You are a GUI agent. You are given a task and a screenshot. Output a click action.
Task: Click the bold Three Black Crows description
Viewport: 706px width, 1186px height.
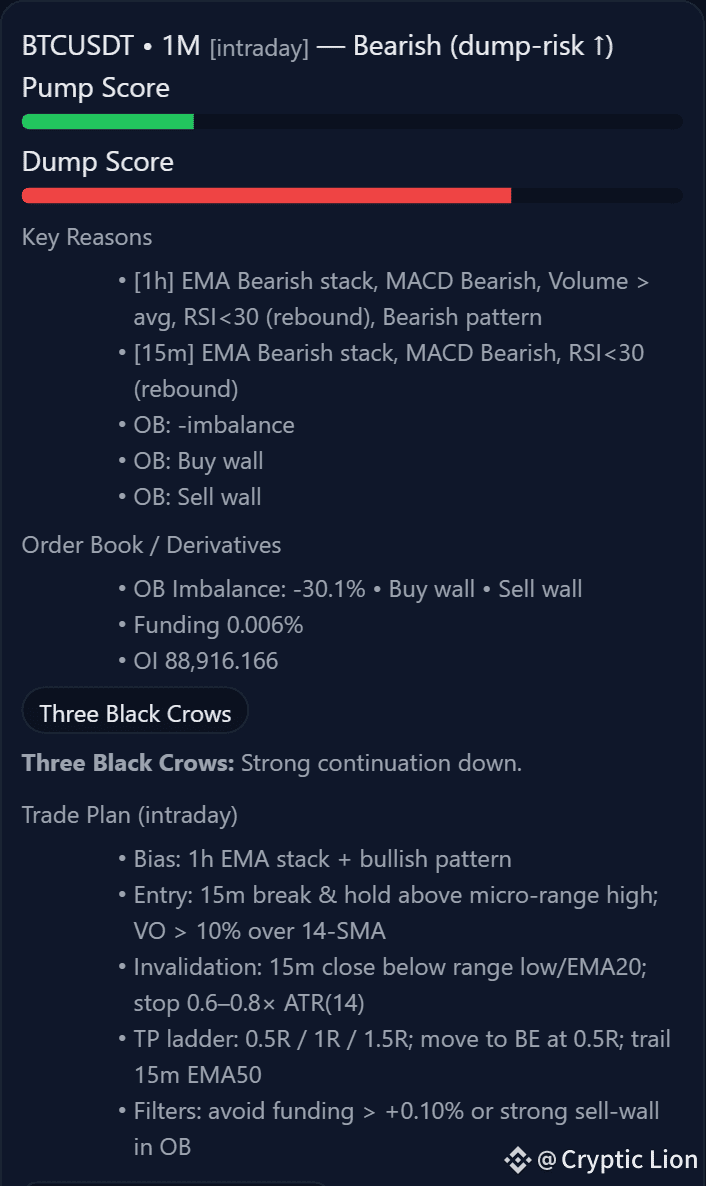pyautogui.click(x=128, y=762)
